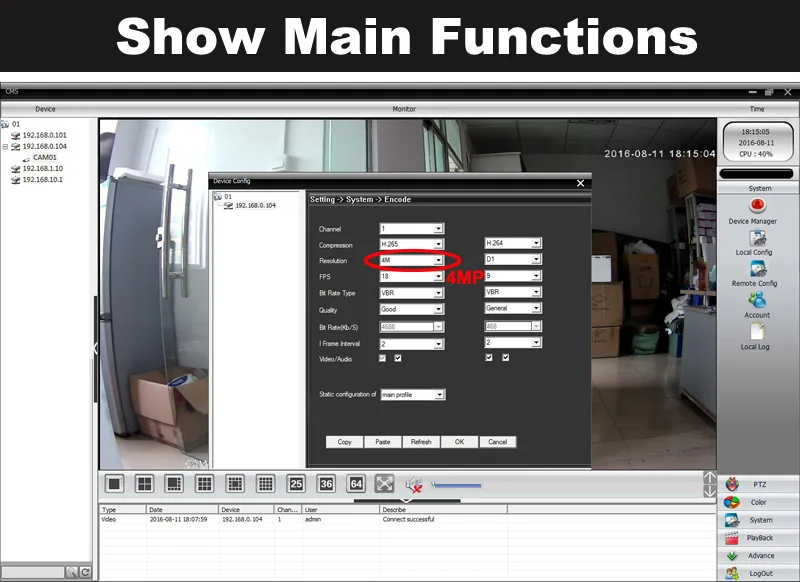Click the Type column header in log
Viewport: 800px width, 582px height.
122,510
